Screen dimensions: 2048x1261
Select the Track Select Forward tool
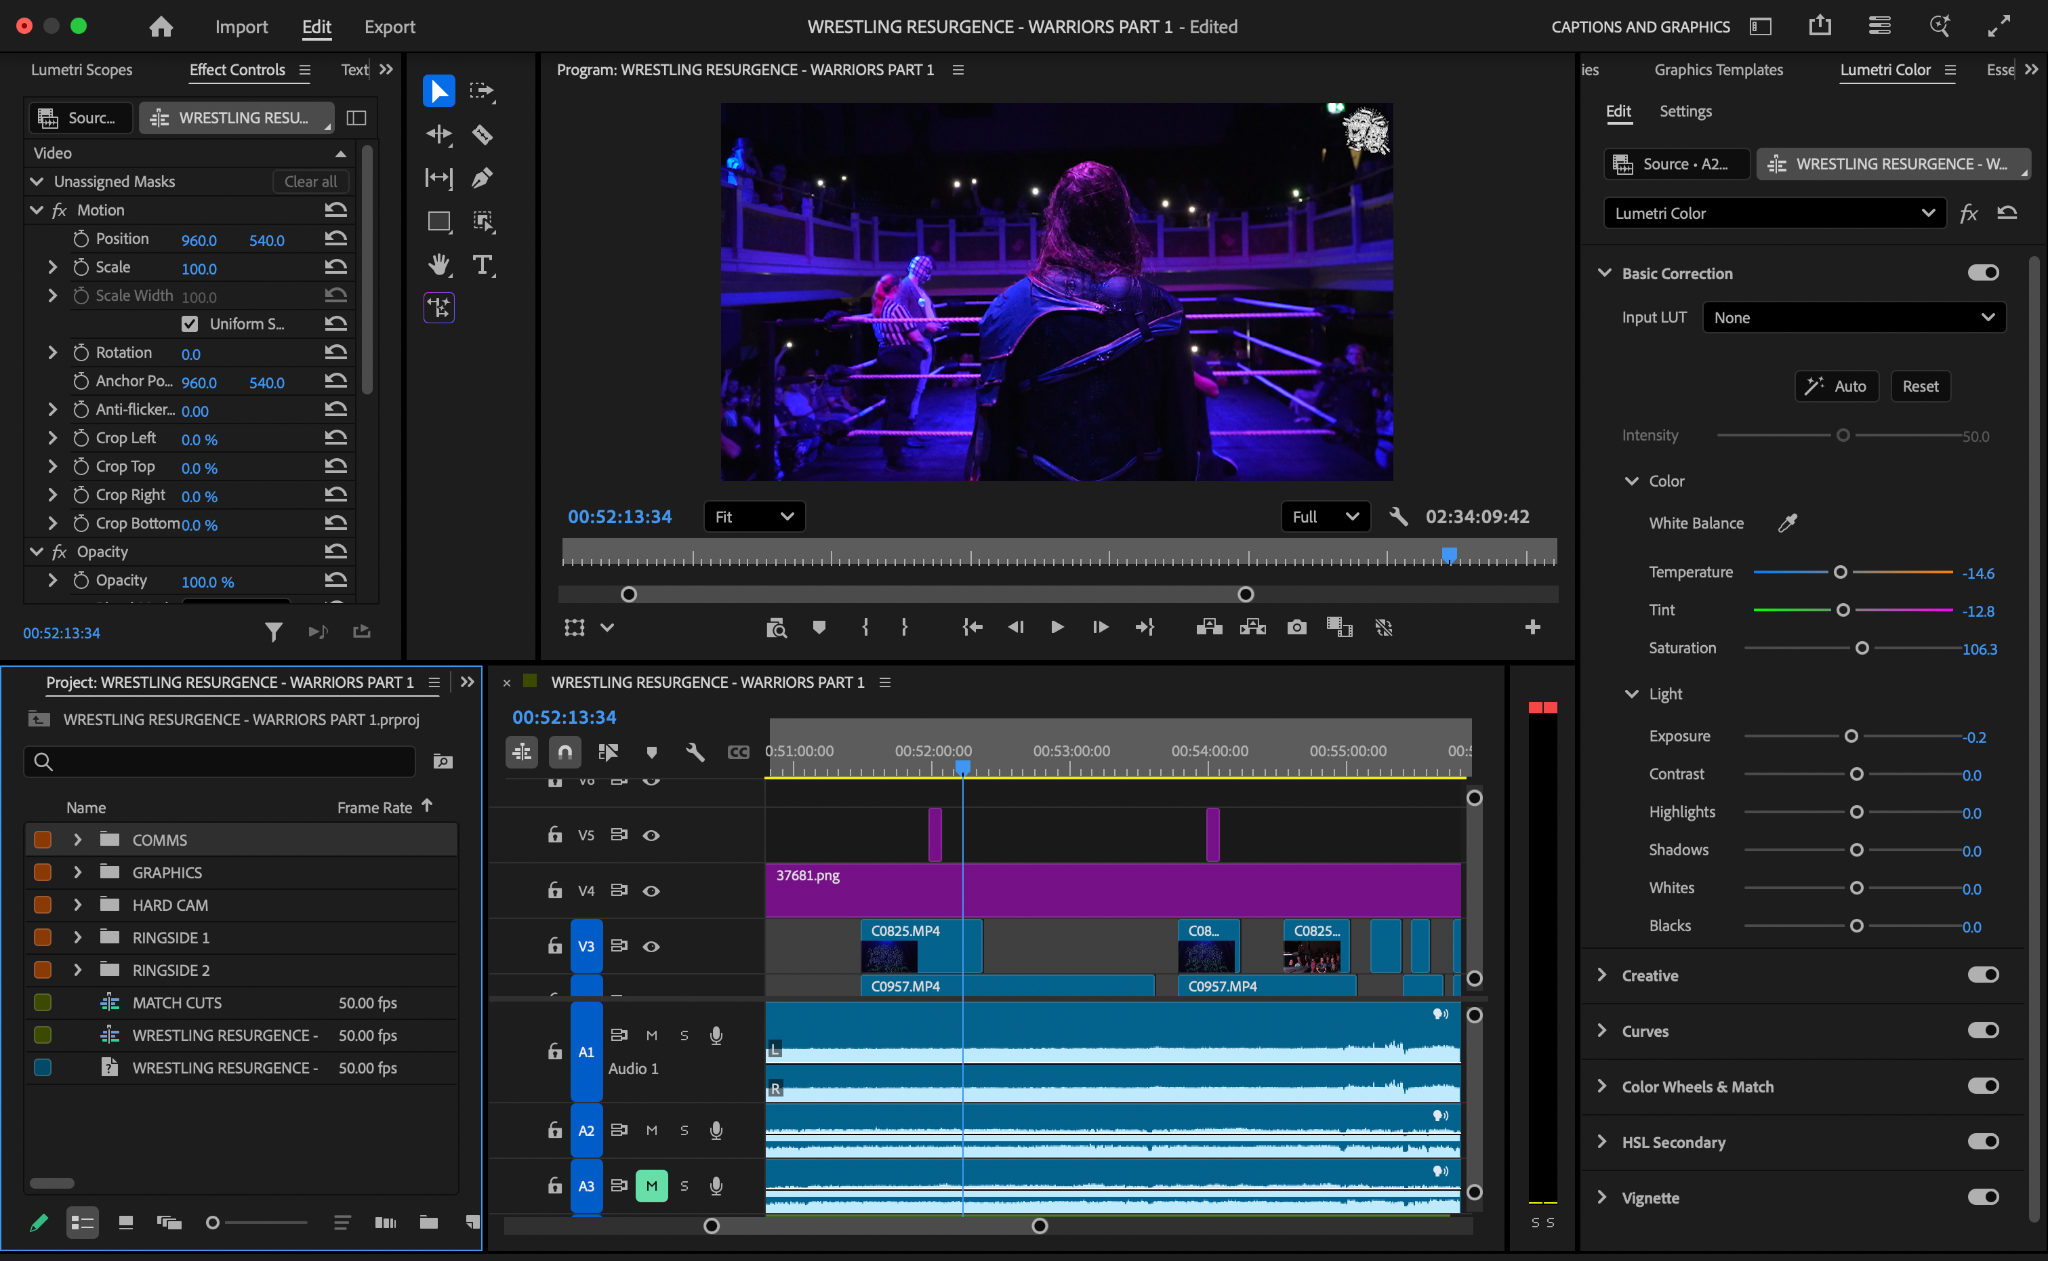(482, 91)
